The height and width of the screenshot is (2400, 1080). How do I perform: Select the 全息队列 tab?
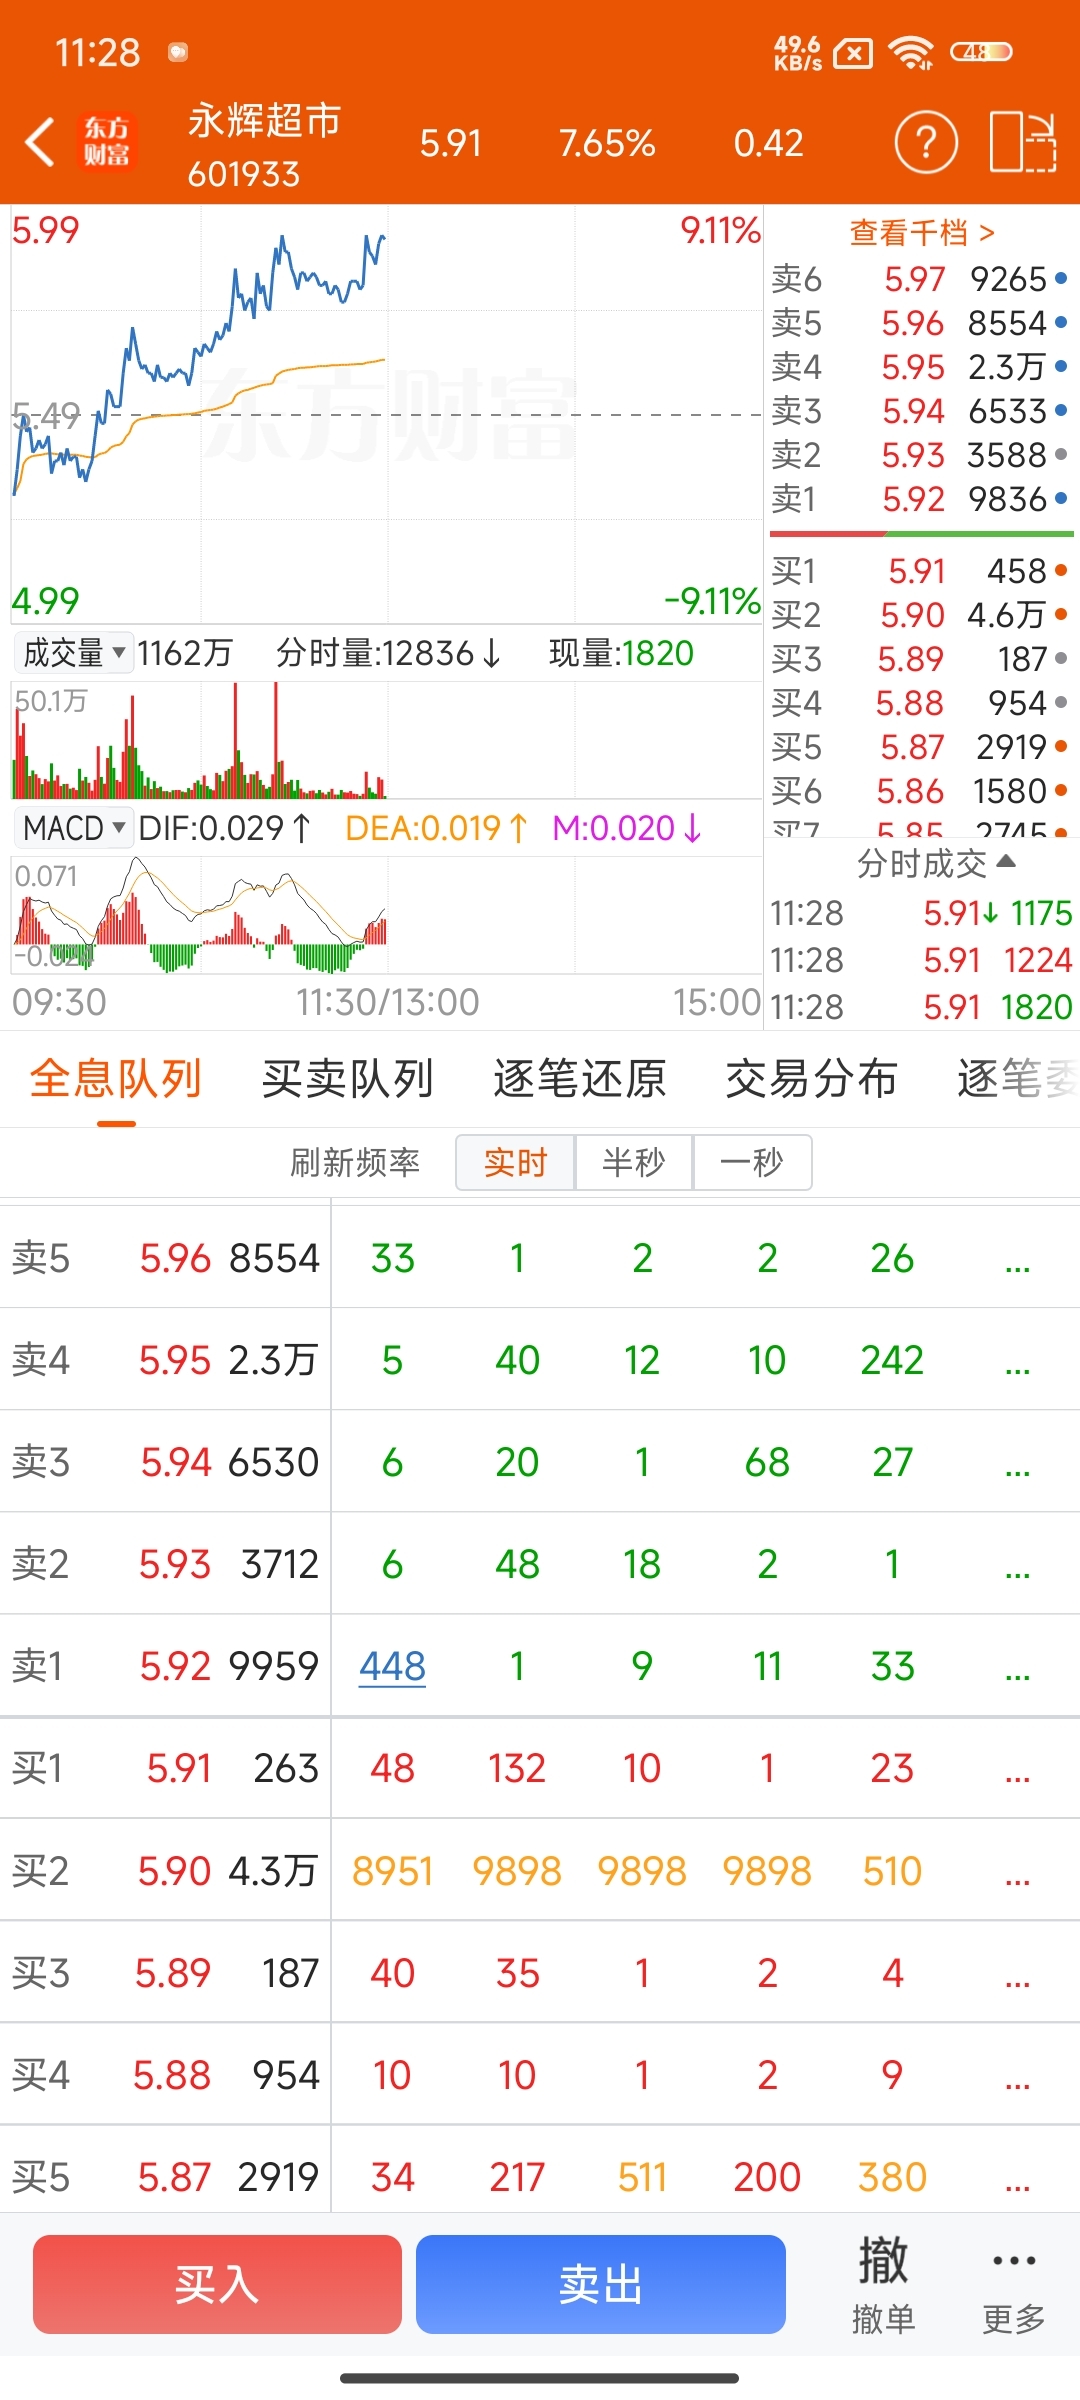(116, 1079)
